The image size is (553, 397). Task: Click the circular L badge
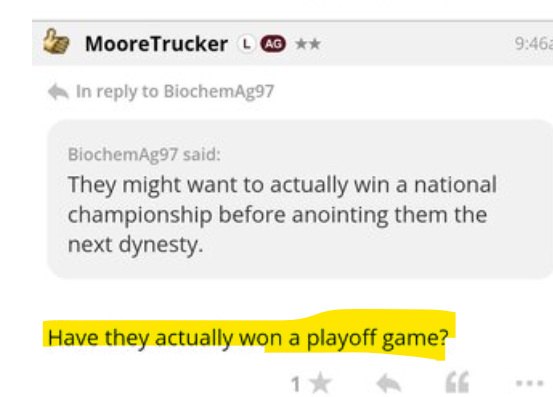246,44
